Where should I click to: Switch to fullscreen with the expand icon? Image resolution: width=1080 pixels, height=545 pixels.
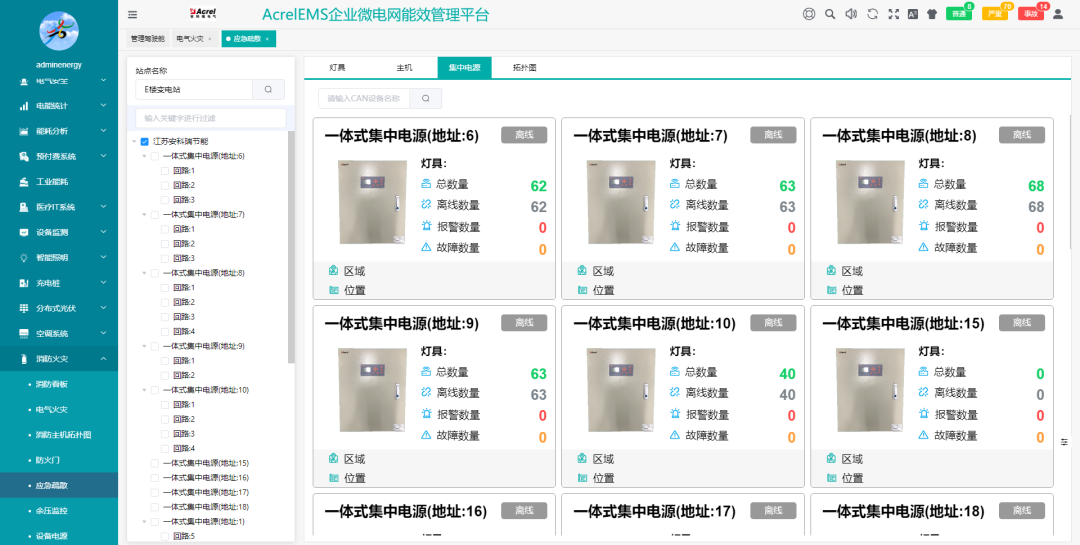tap(894, 14)
